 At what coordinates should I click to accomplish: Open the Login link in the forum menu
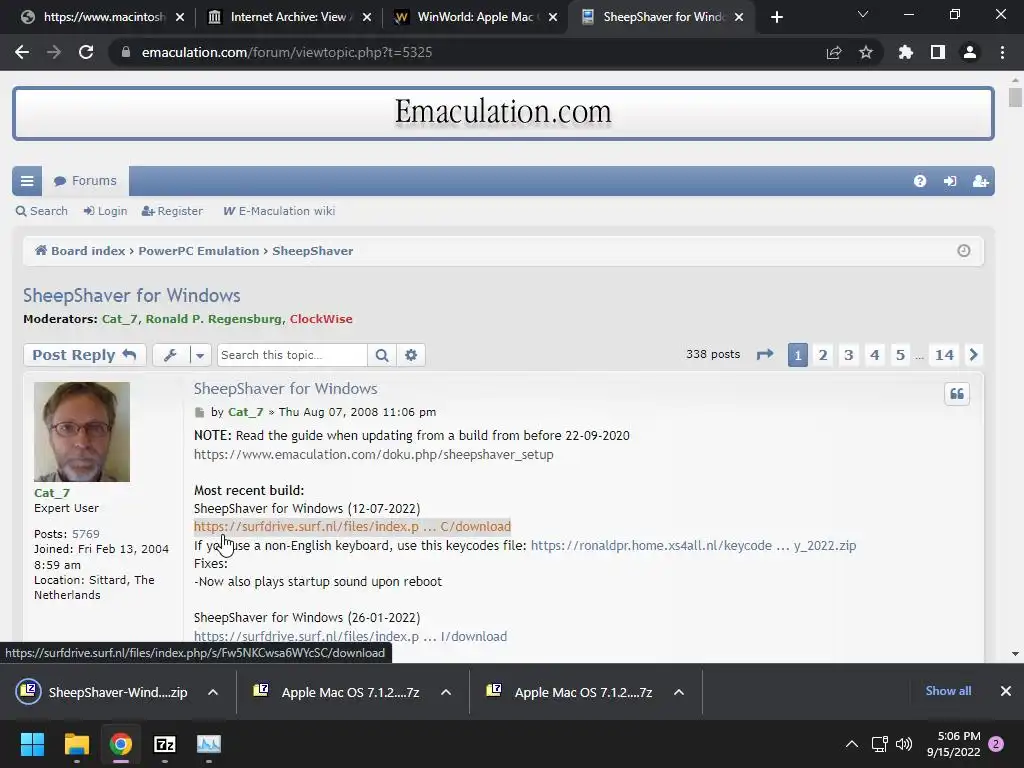click(x=105, y=211)
